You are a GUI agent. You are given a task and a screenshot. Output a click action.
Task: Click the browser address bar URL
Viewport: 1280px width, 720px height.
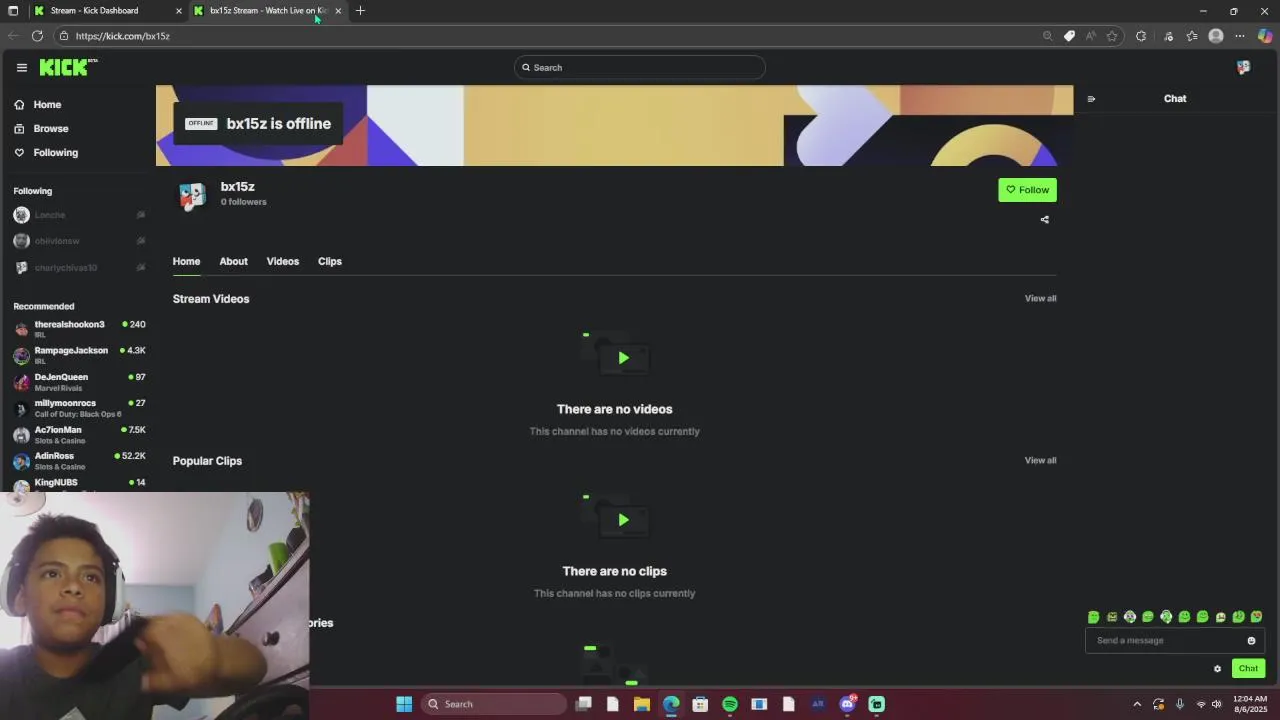coord(122,36)
